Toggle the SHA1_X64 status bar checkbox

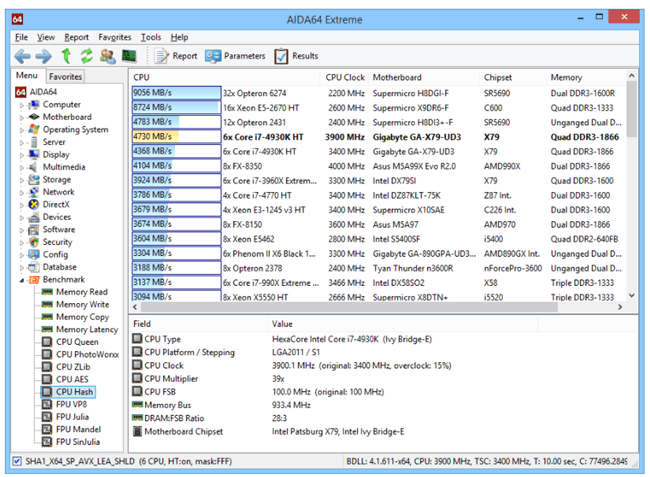click(x=17, y=461)
